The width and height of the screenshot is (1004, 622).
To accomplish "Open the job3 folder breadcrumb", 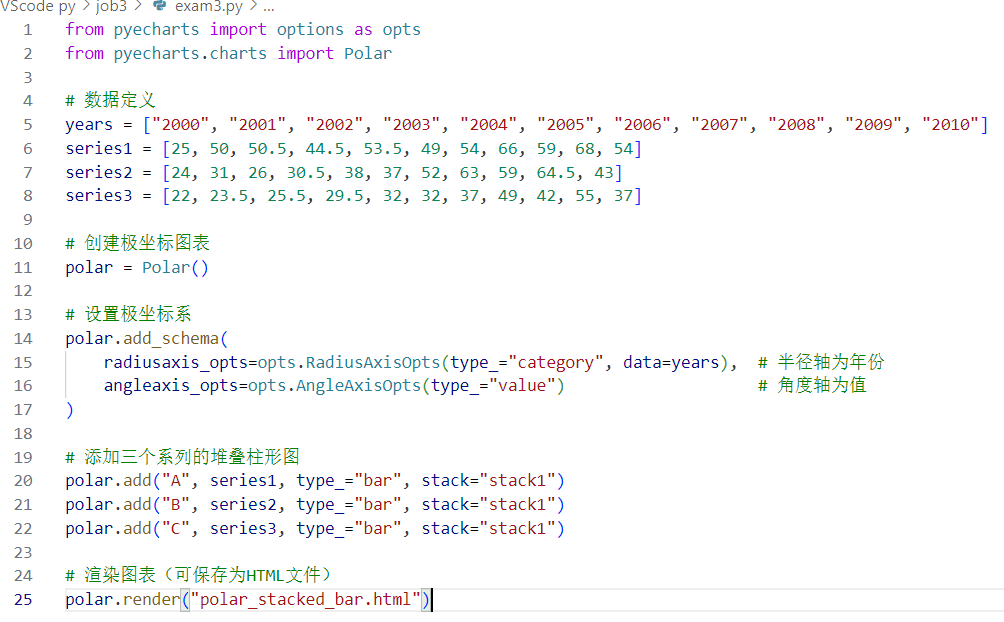I will click(x=111, y=6).
